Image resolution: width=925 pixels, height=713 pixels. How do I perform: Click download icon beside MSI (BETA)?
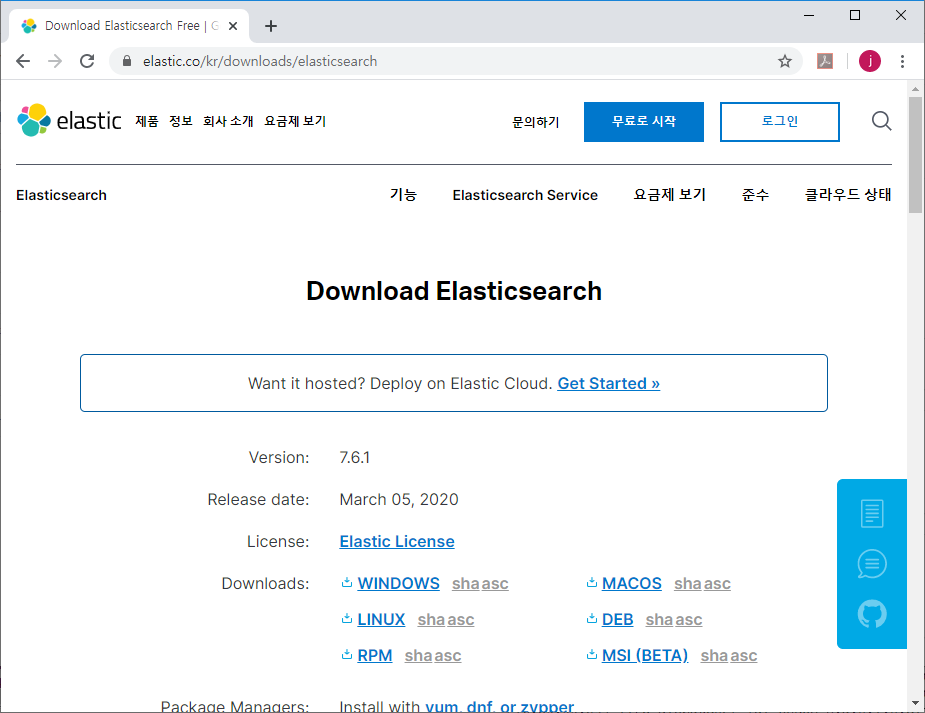point(592,655)
